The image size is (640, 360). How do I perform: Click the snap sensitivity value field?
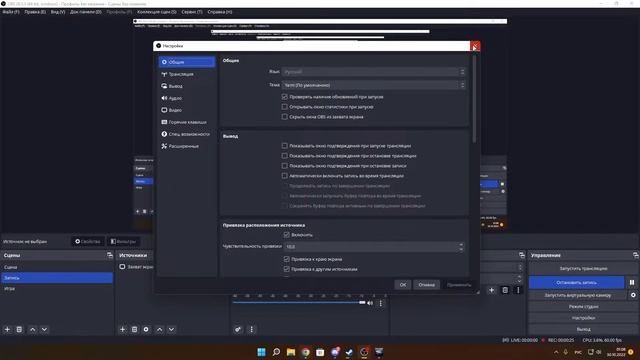tap(371, 247)
